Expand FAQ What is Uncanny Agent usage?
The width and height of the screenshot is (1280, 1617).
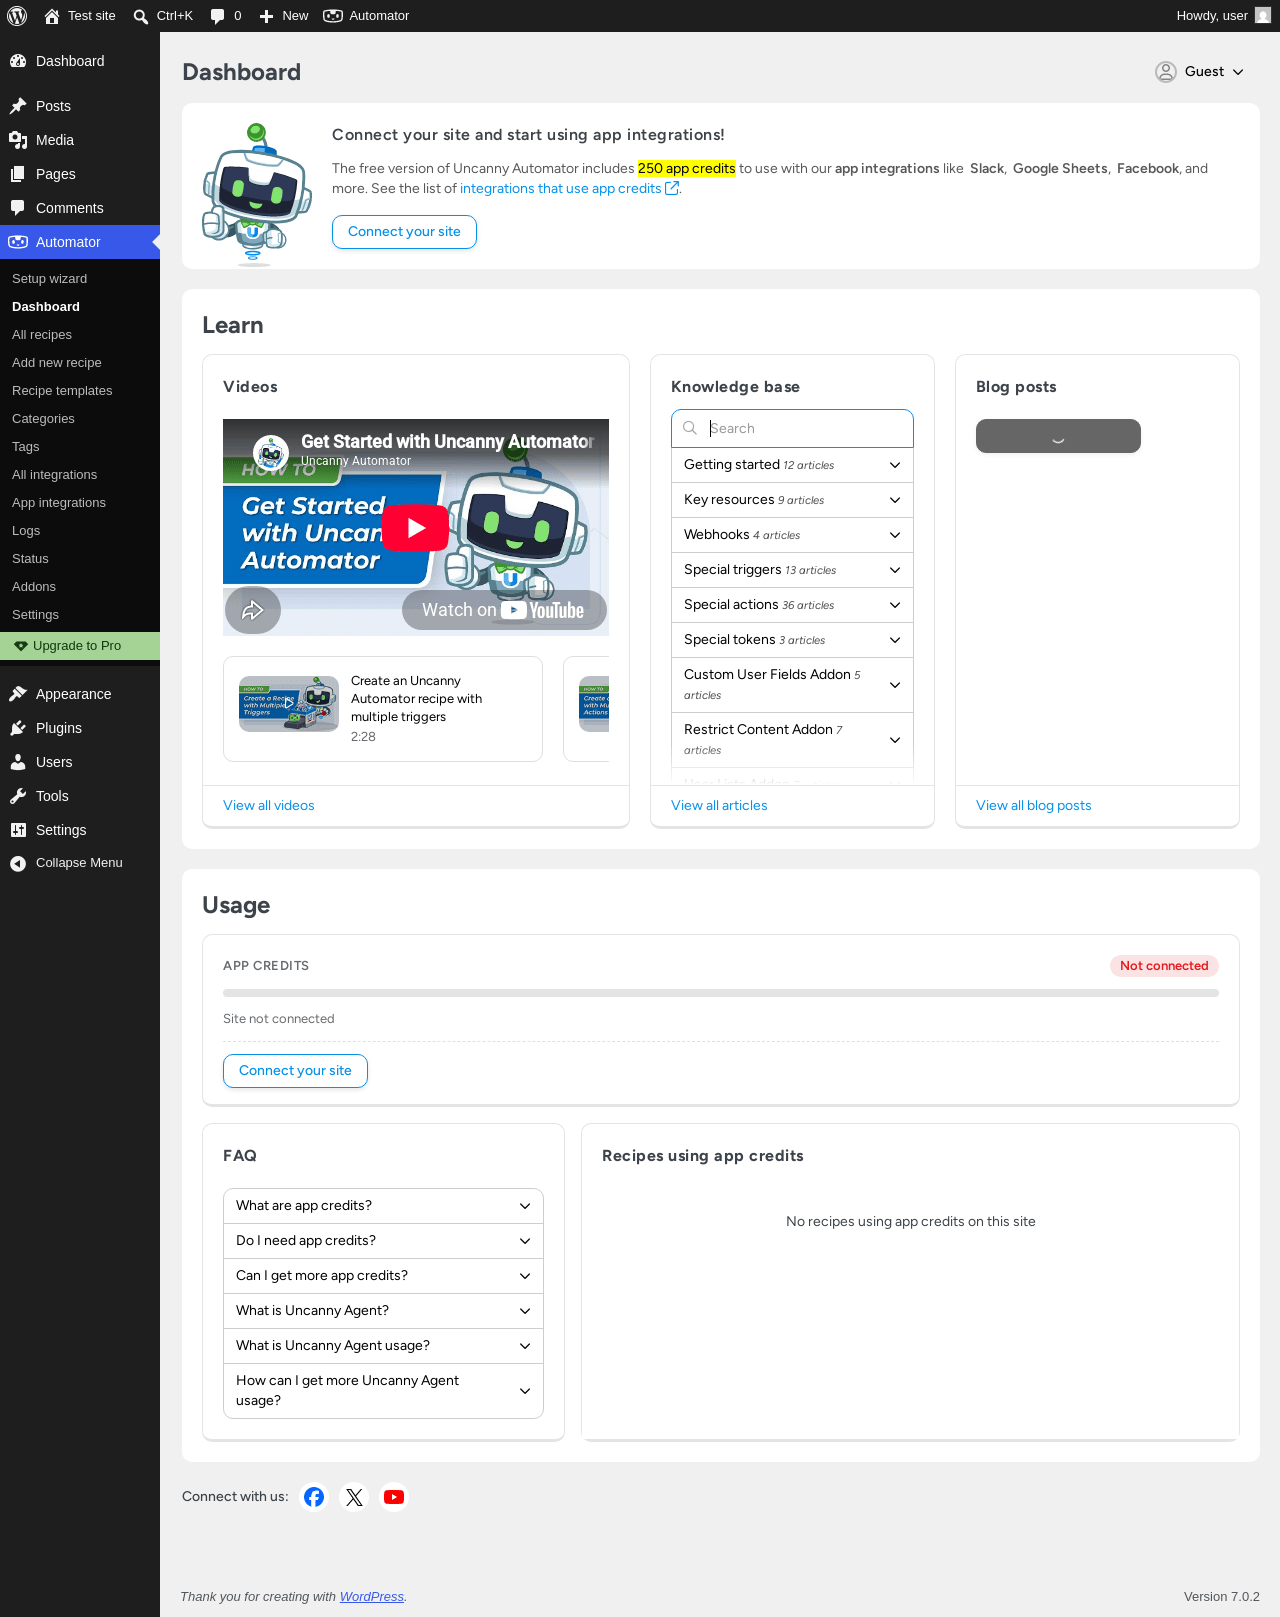(383, 1346)
